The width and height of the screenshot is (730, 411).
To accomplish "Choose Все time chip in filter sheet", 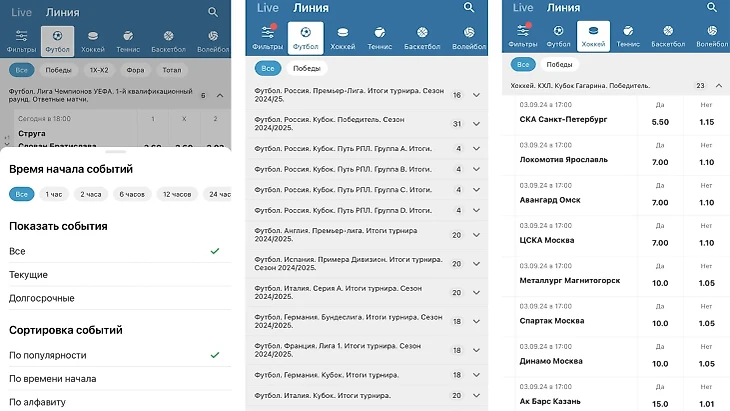I will [x=21, y=194].
